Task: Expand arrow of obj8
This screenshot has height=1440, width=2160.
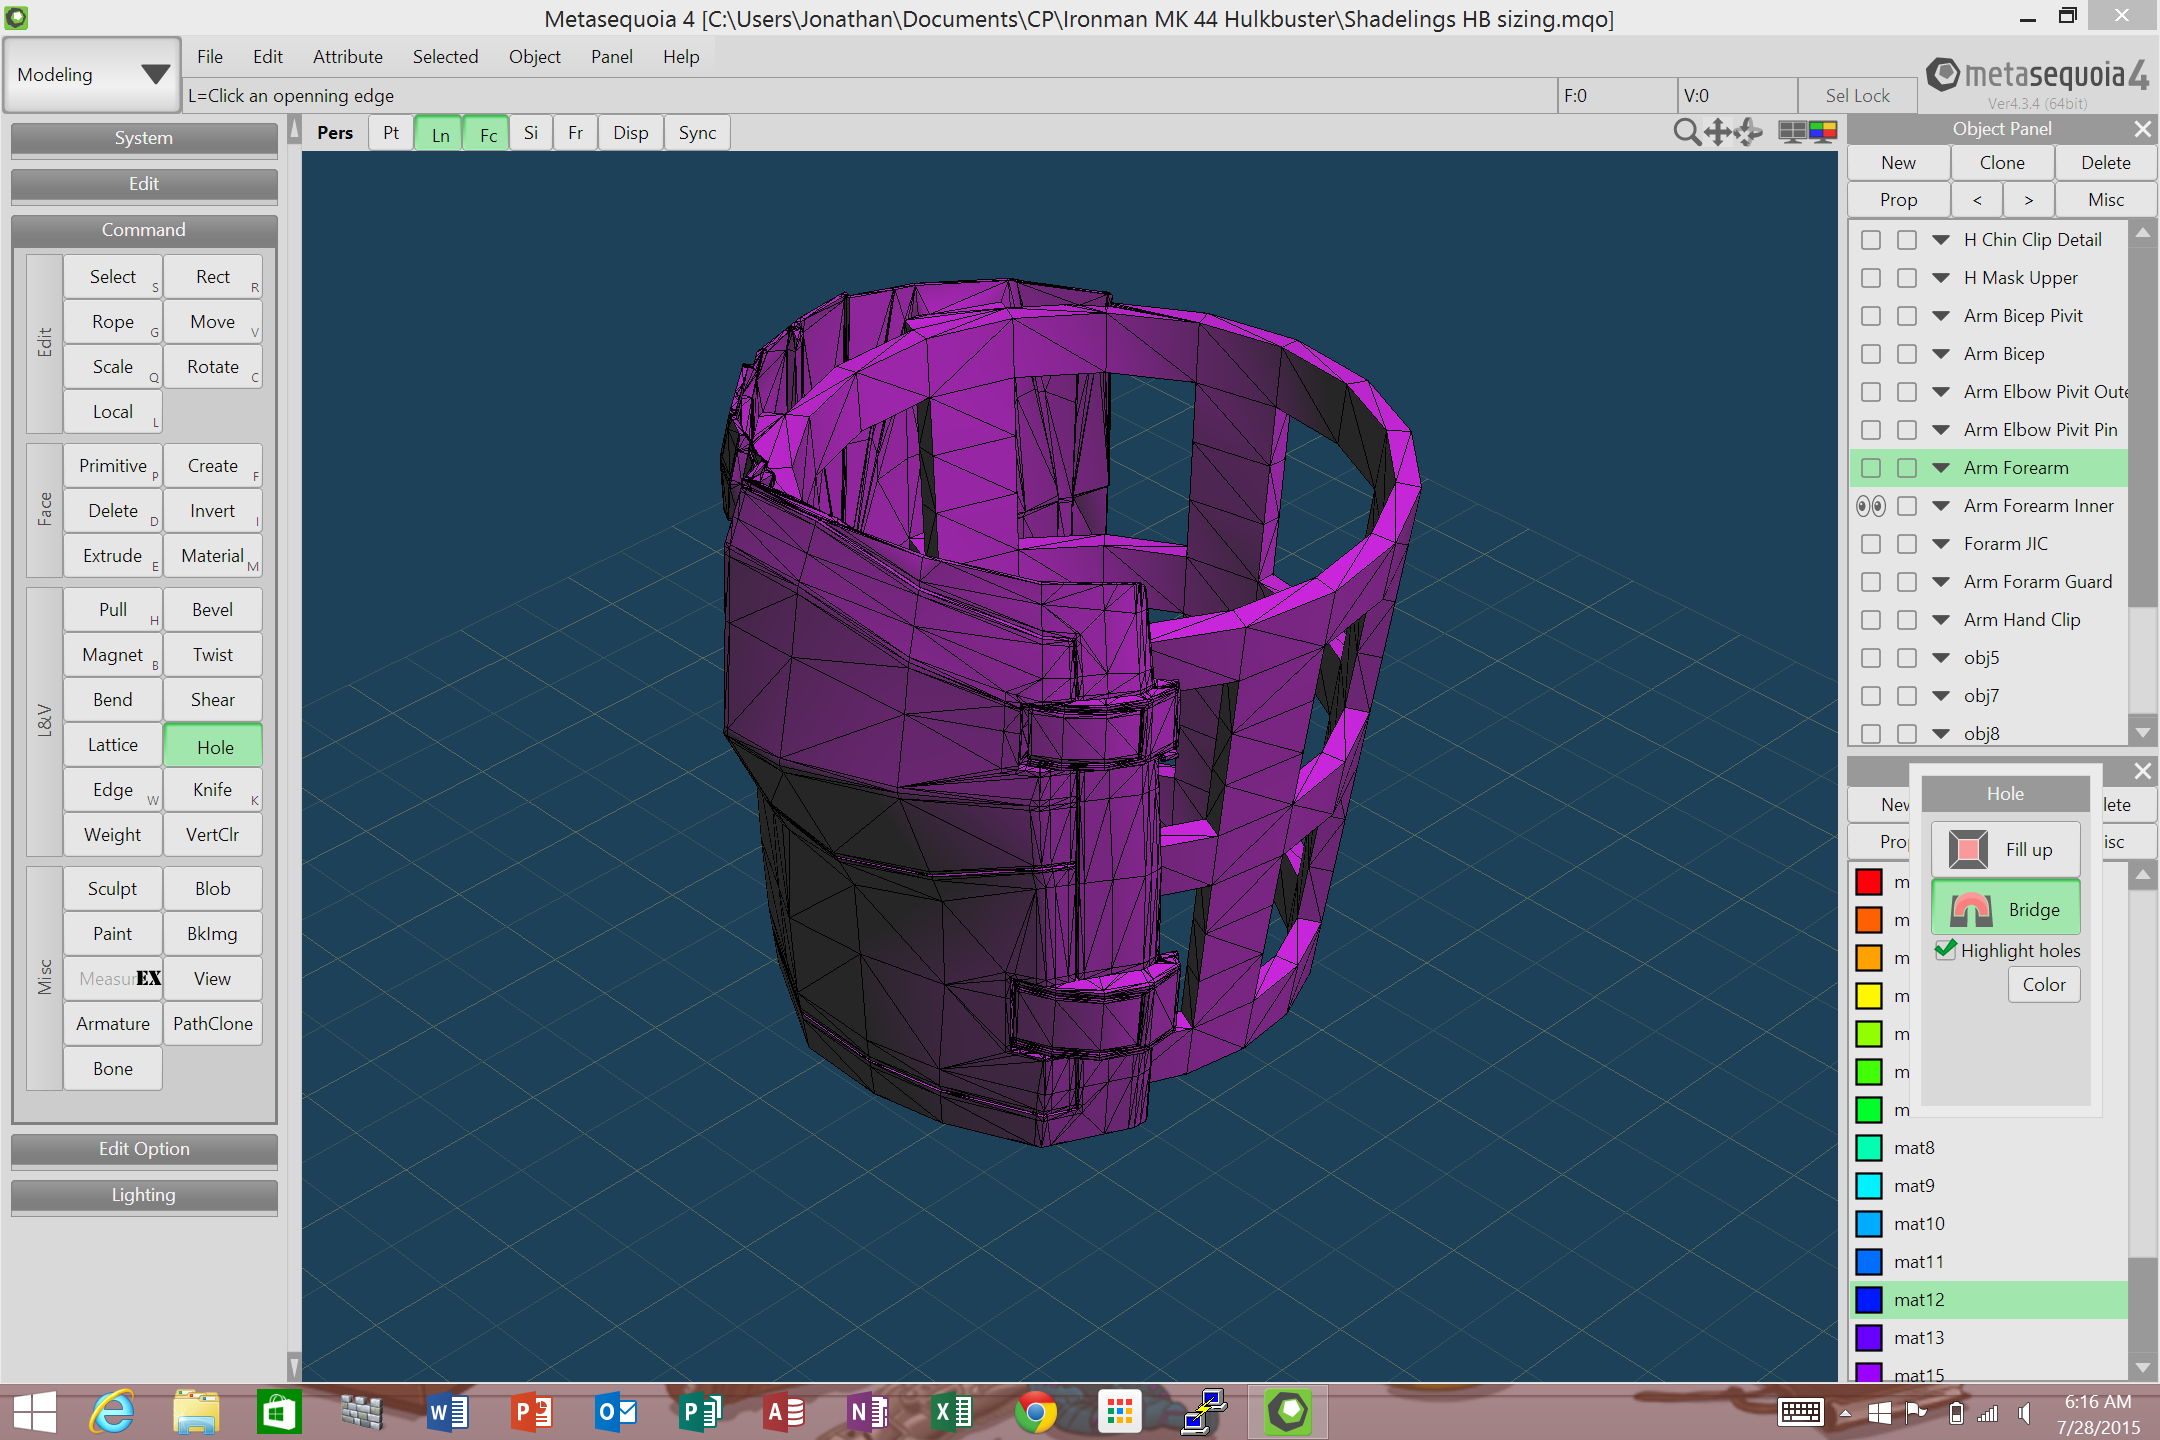Action: pos(1941,734)
